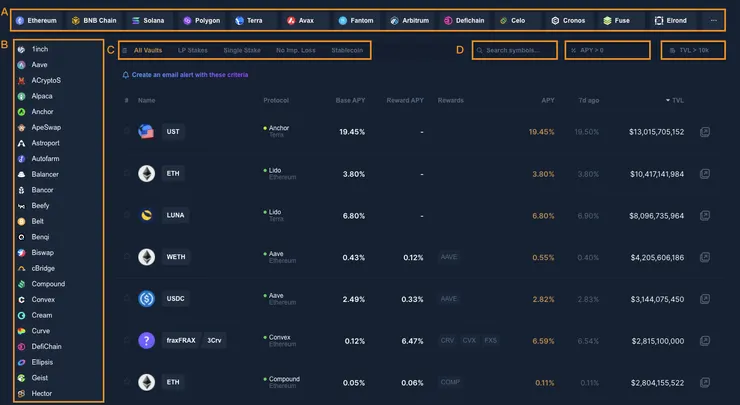This screenshot has width=740, height=405.
Task: Open external link for LUNA vault
Action: pos(705,216)
